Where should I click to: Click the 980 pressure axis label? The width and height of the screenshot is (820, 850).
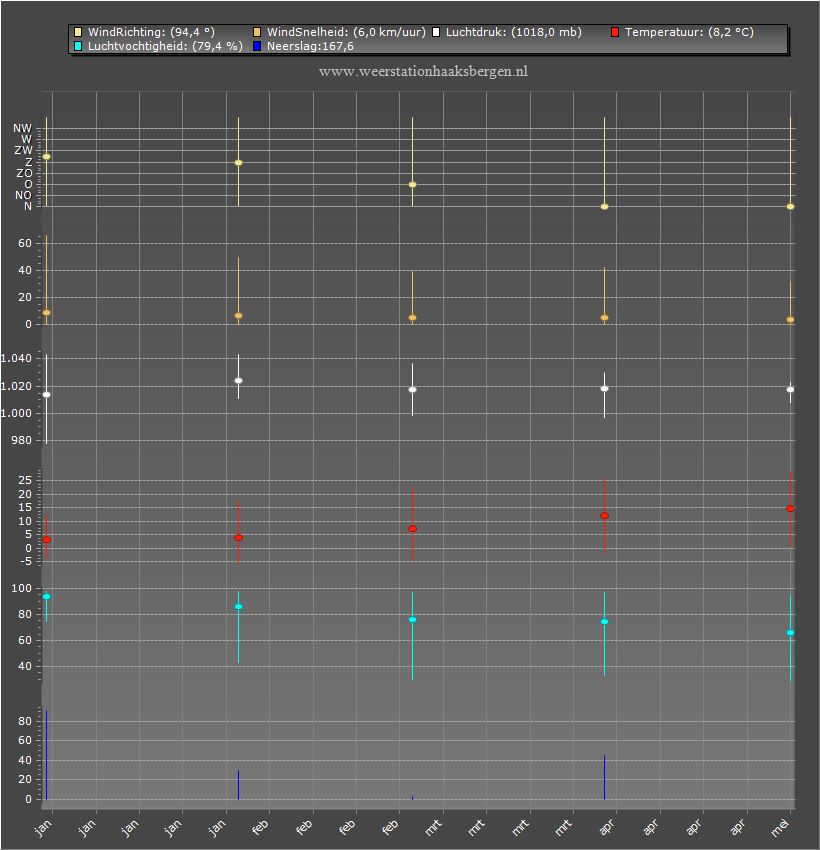pyautogui.click(x=22, y=440)
